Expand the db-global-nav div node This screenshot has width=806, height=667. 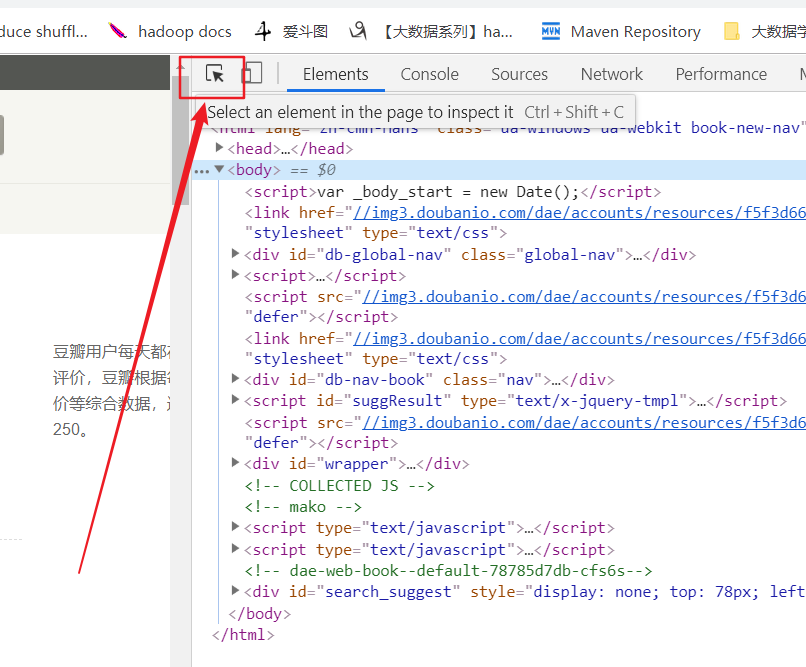235,253
